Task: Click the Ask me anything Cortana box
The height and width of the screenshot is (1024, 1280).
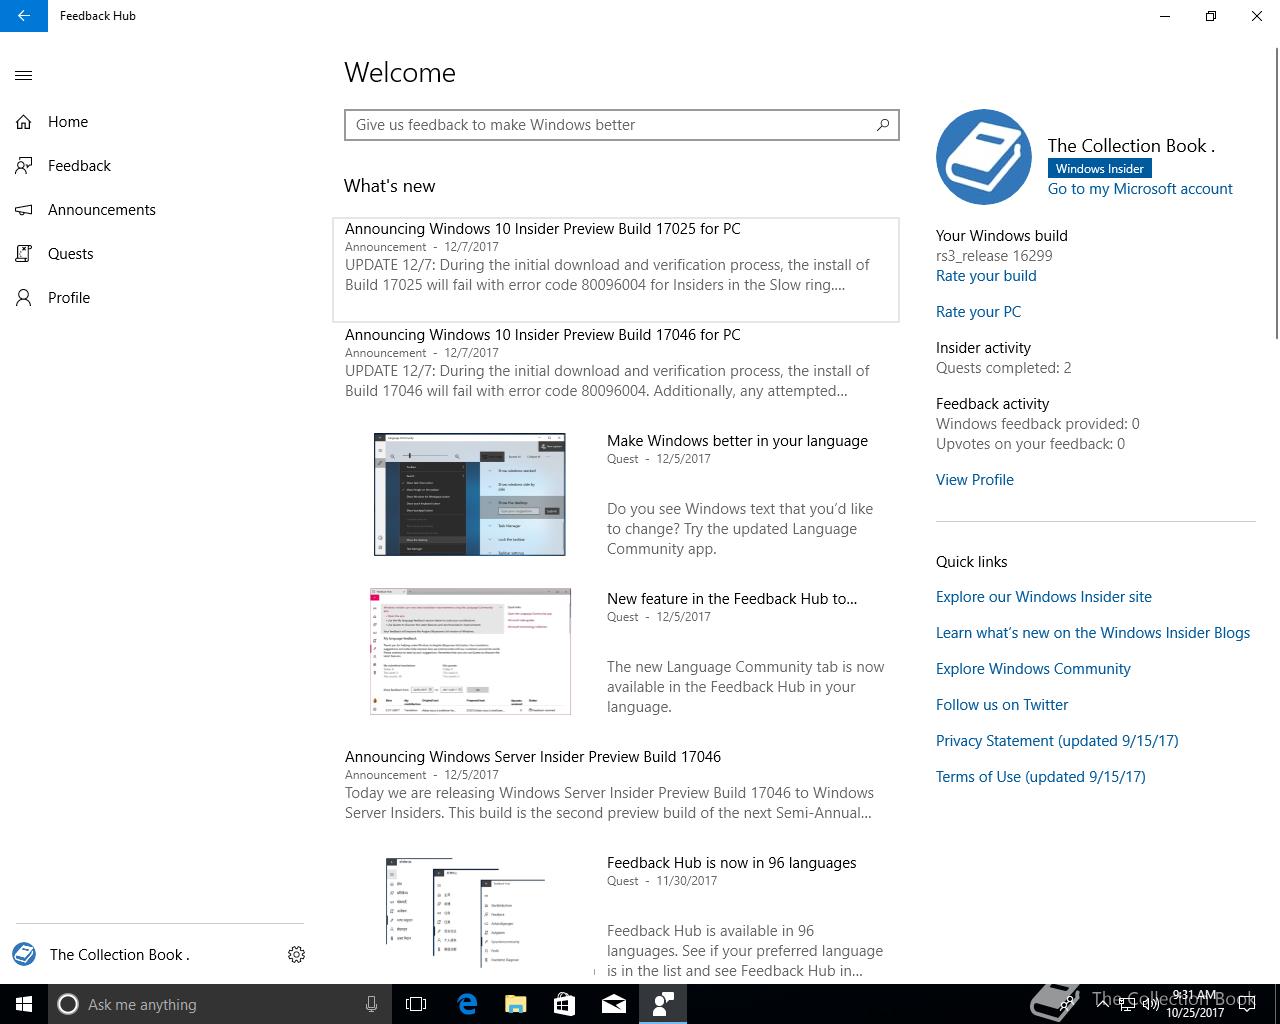Action: click(218, 1004)
